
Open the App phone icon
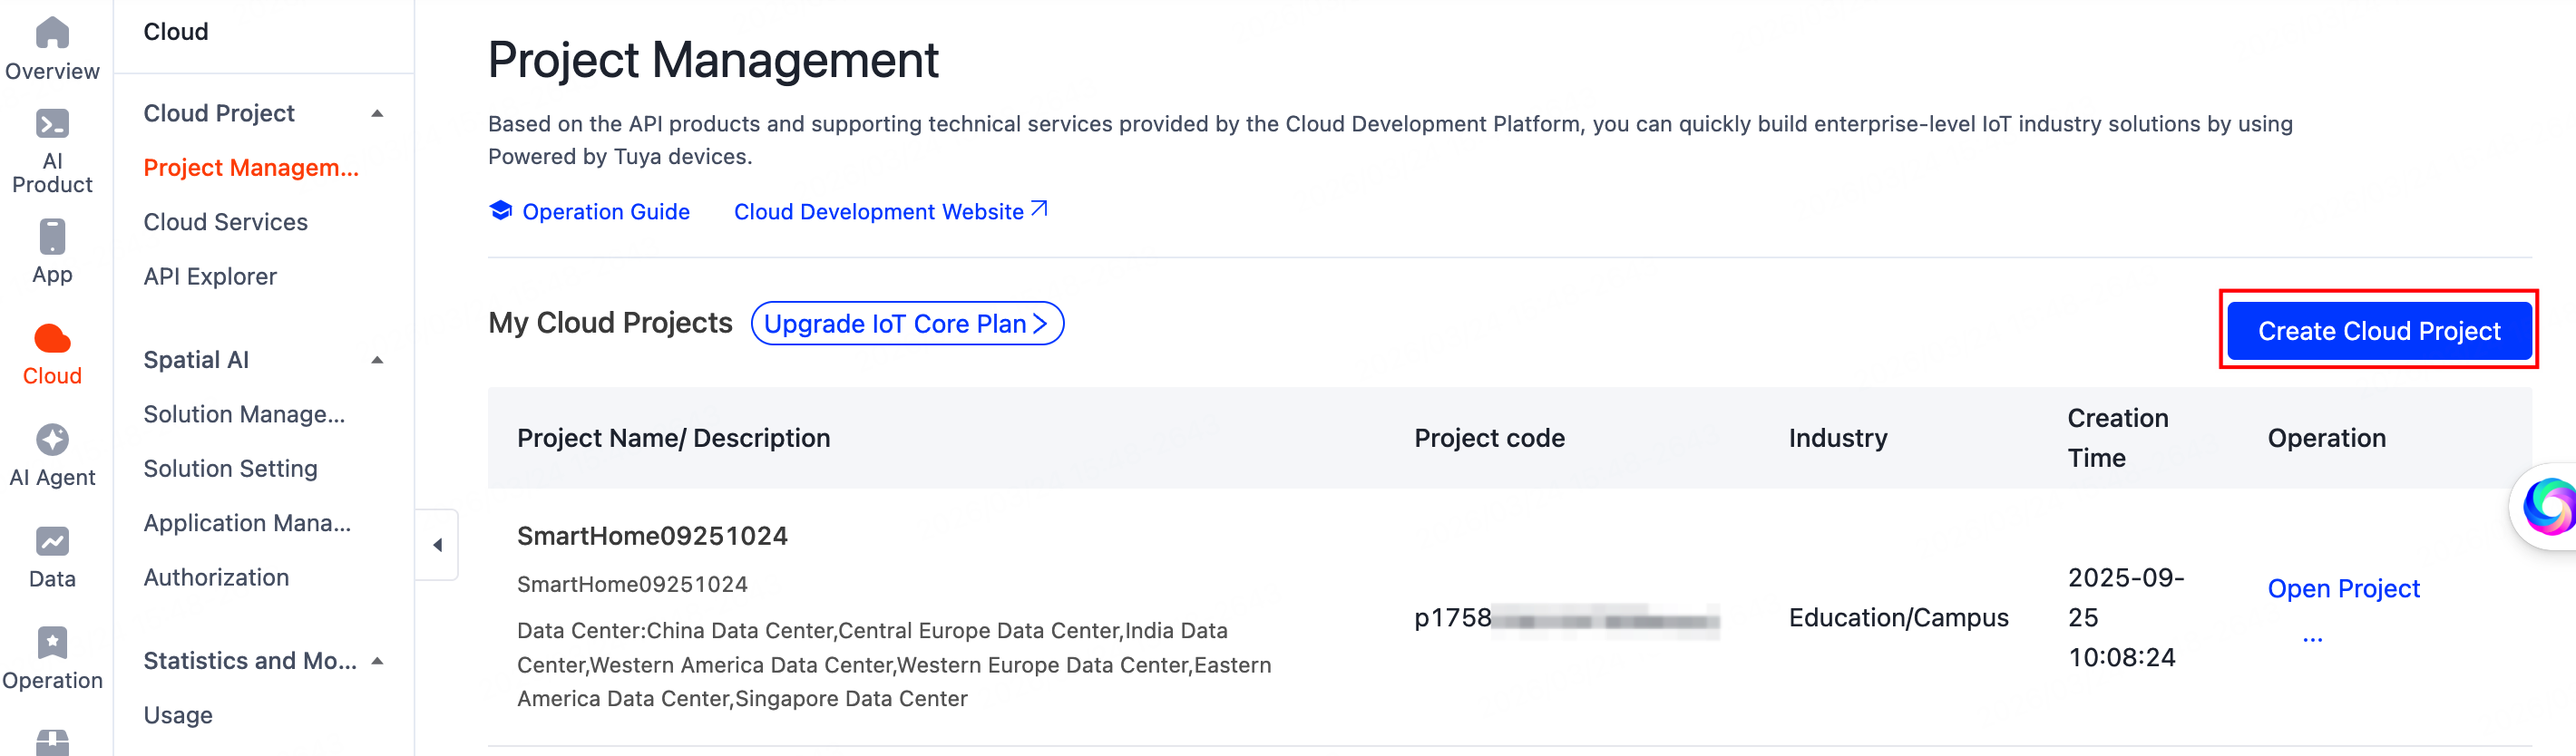click(x=52, y=237)
